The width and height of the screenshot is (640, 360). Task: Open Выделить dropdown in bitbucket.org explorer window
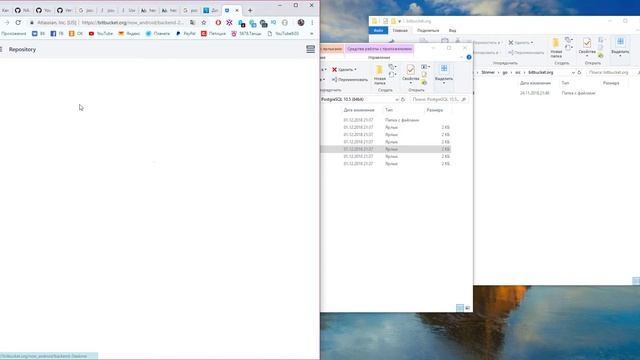click(620, 47)
